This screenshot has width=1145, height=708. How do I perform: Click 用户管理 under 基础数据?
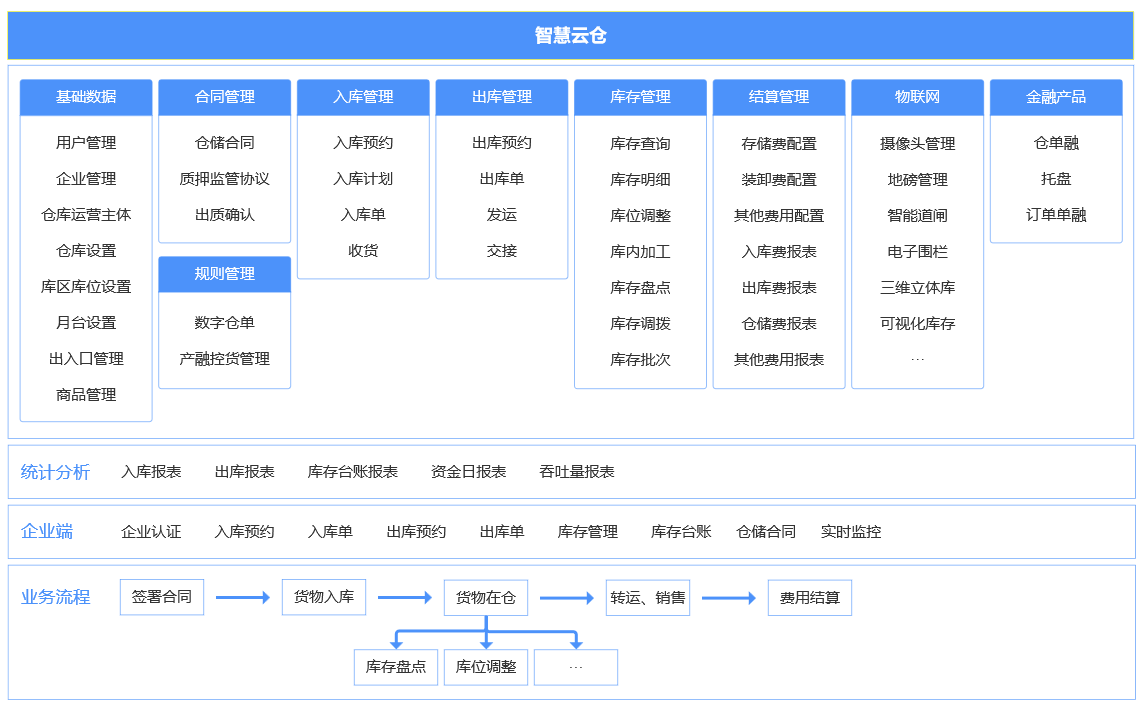[x=86, y=143]
